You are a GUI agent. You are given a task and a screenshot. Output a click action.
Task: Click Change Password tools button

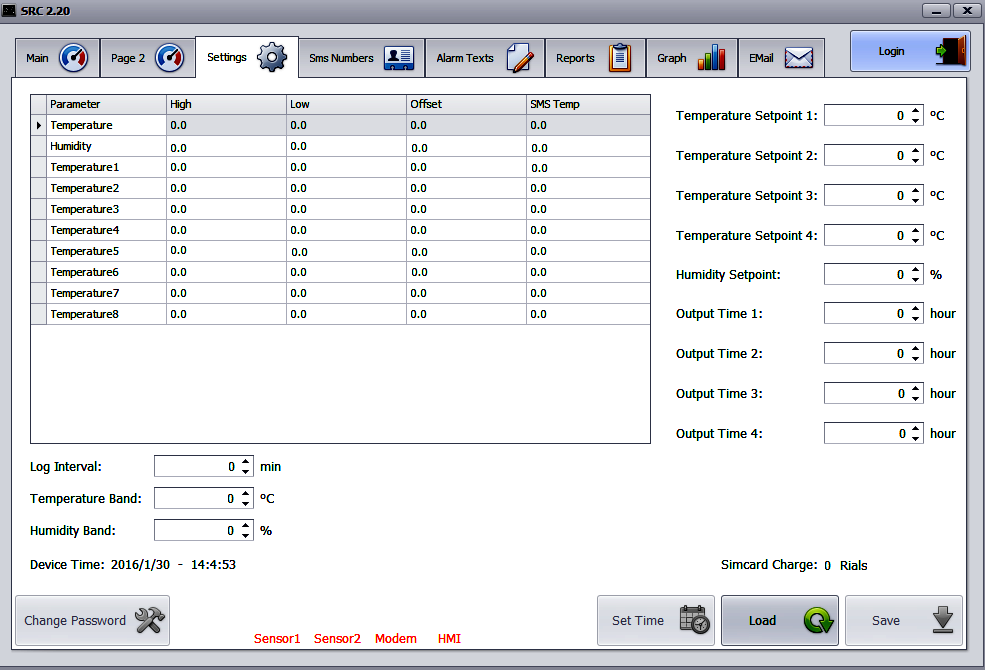(92, 620)
